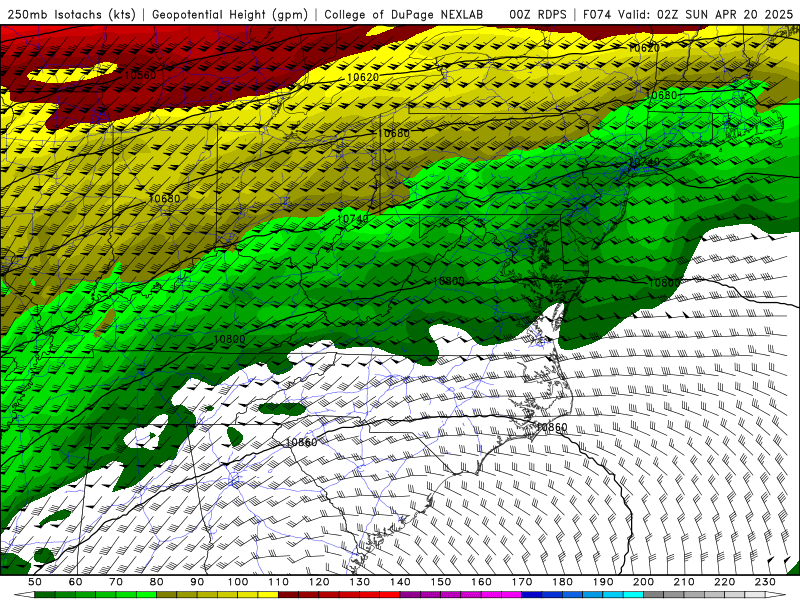Select the 150 value on the color legend
Viewport: 800px width, 600px height.
tap(441, 582)
